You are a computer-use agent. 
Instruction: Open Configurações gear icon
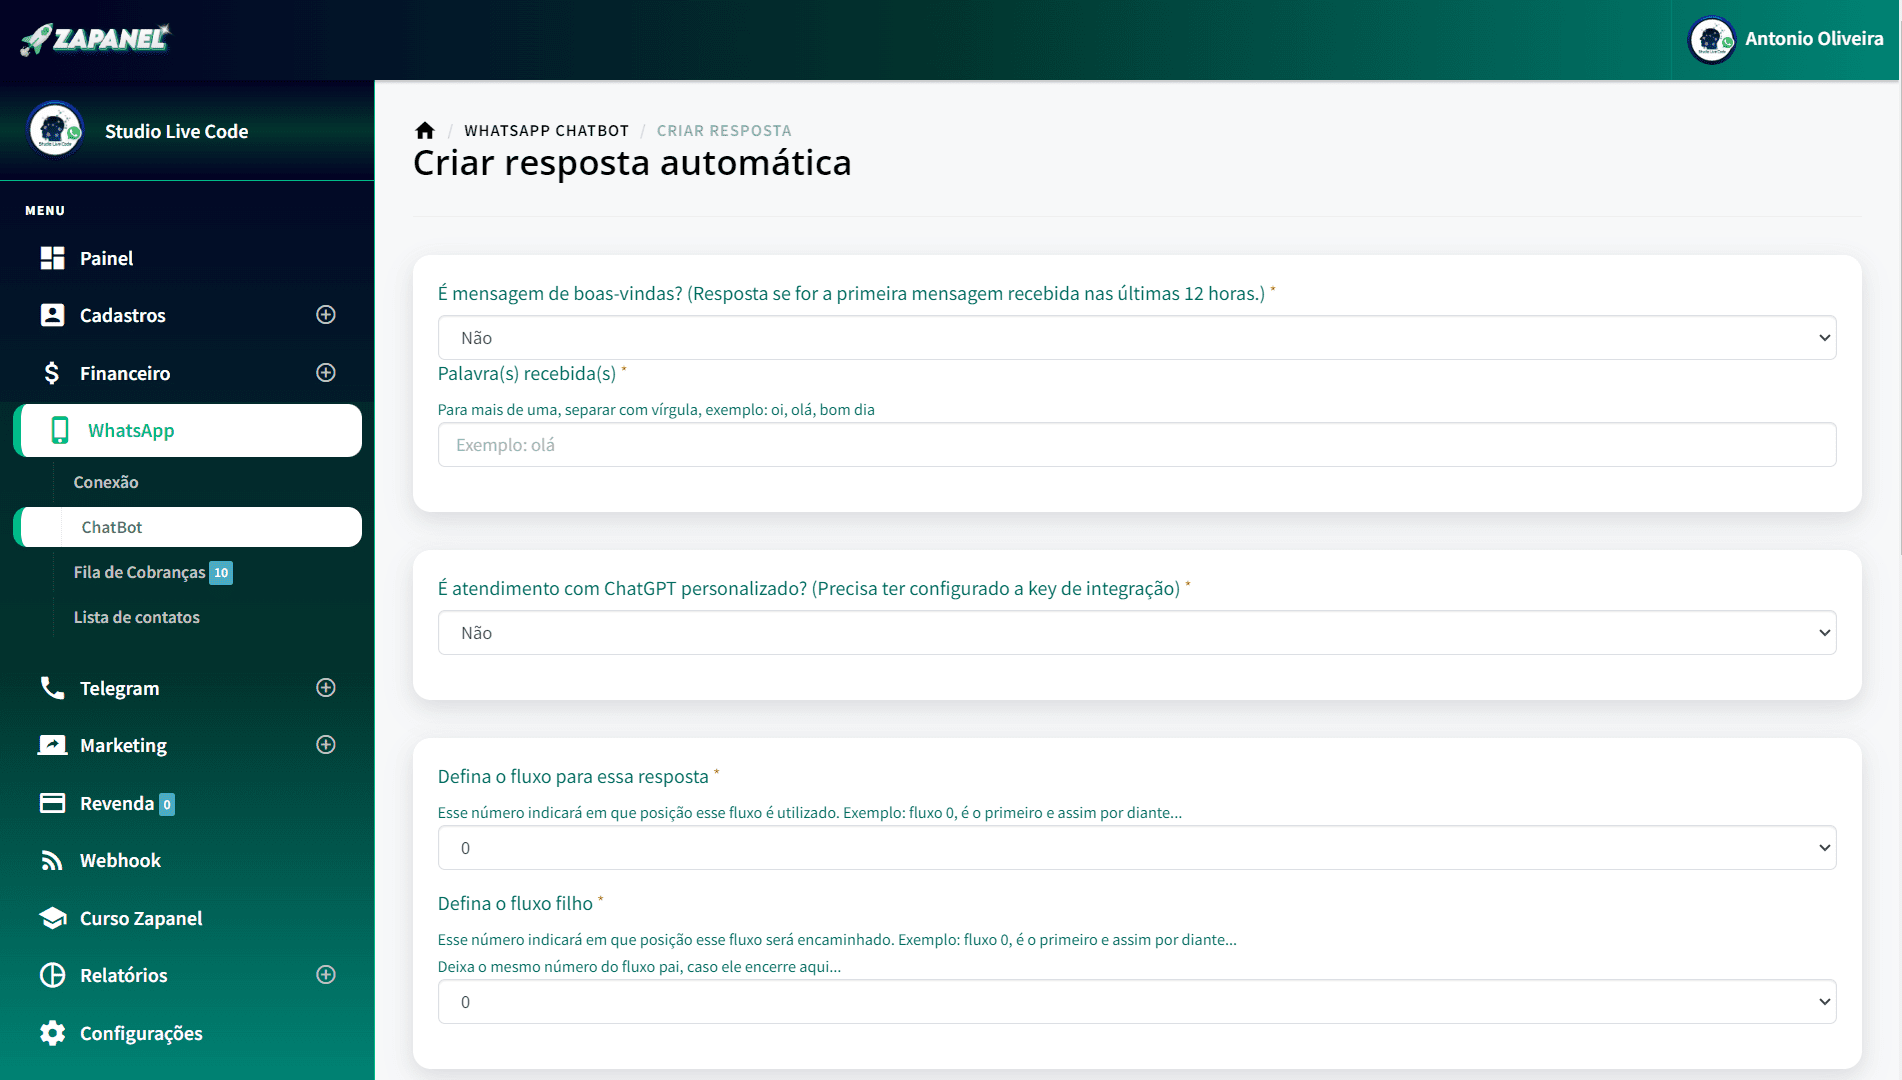coord(52,1033)
